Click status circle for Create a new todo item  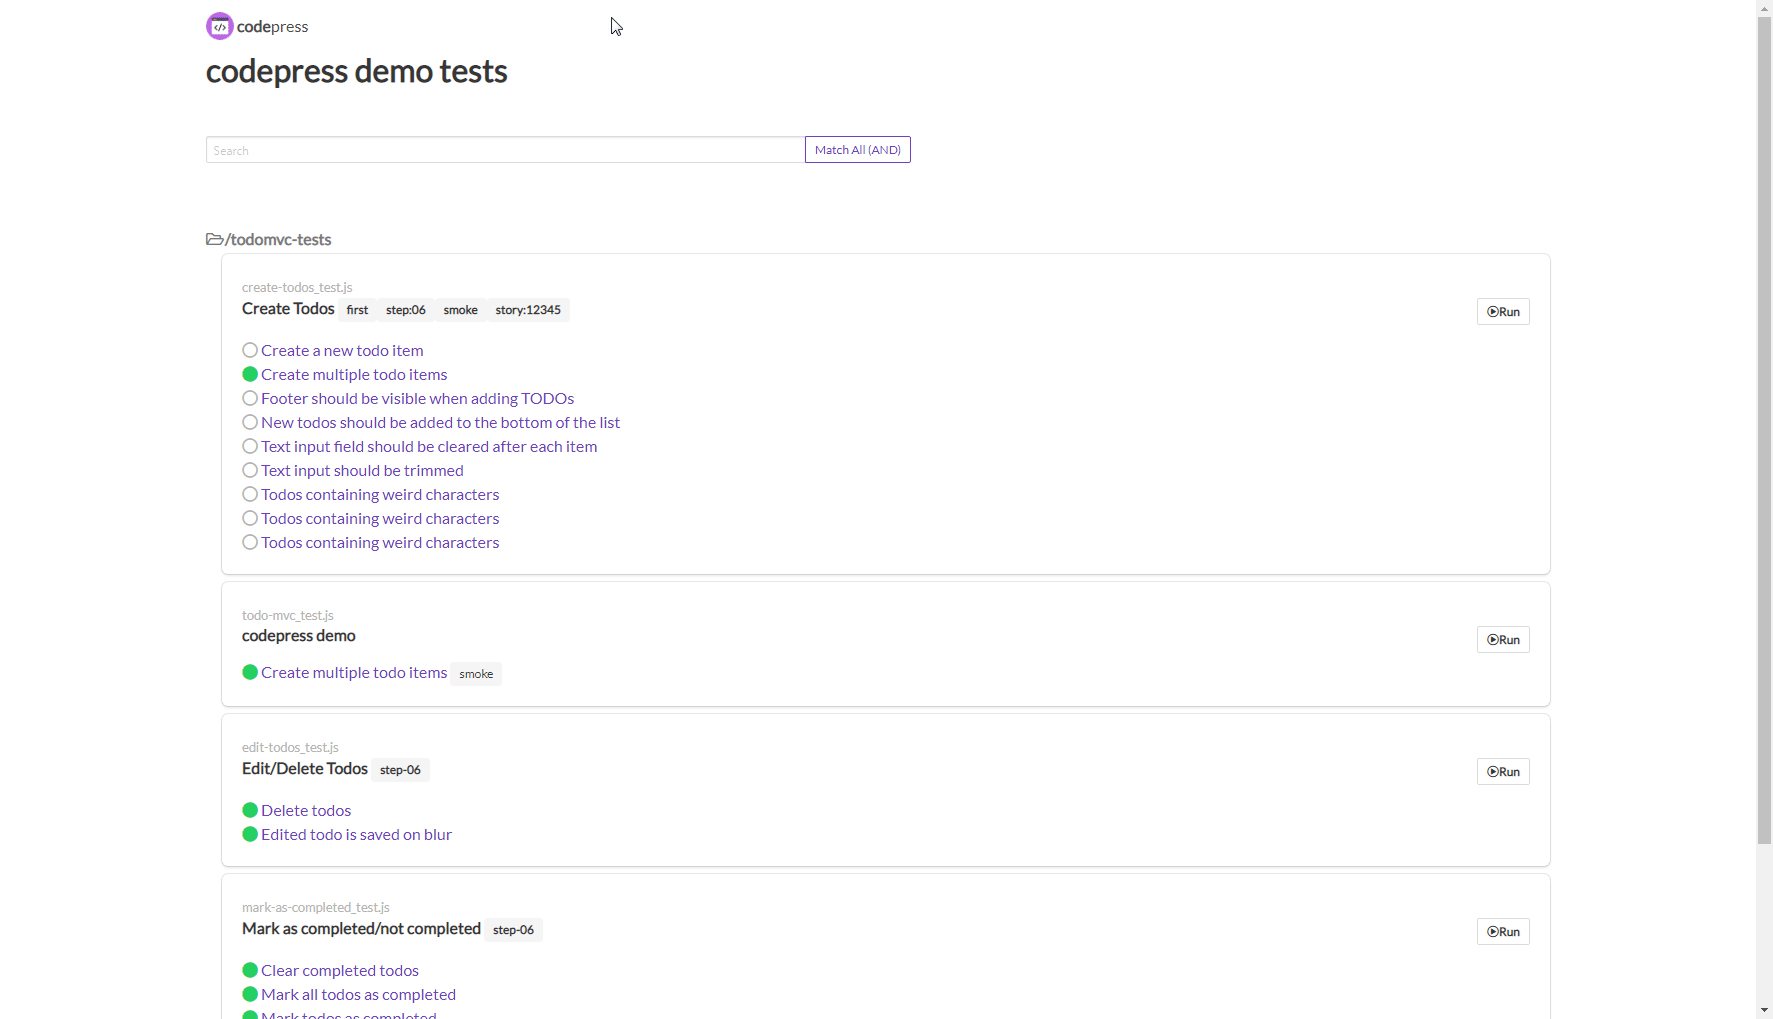click(250, 350)
